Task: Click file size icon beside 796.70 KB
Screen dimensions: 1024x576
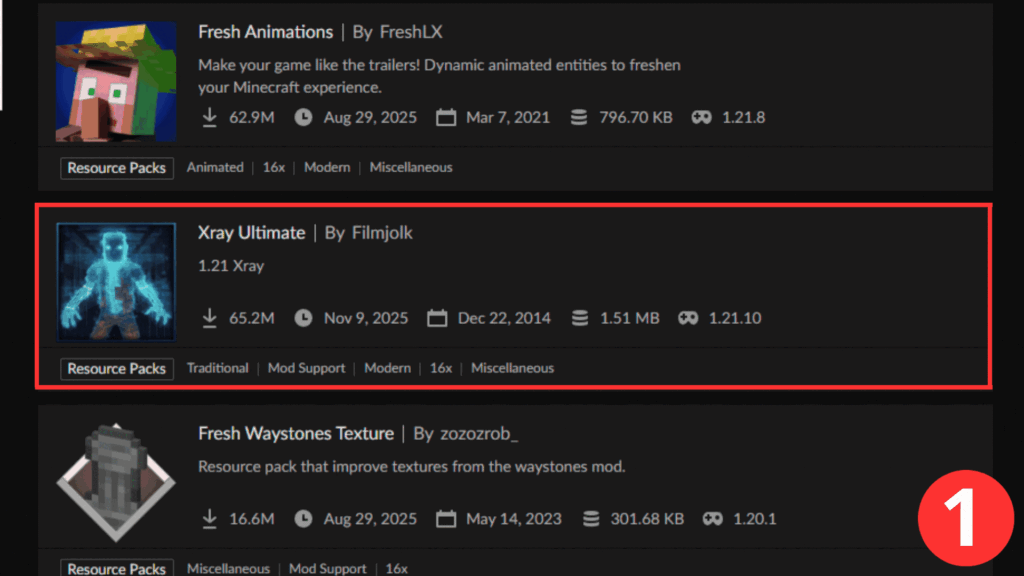Action: (x=578, y=117)
